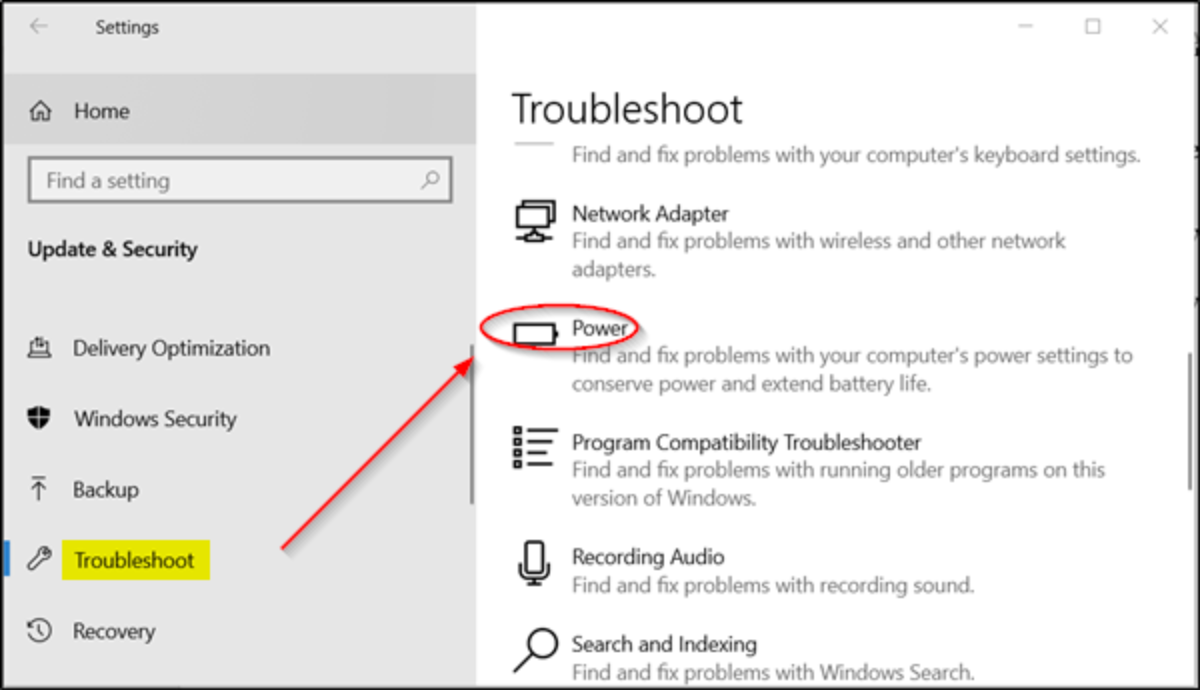Viewport: 1200px width, 690px height.
Task: Click the Search and Indexing magnifier icon
Action: [x=534, y=648]
